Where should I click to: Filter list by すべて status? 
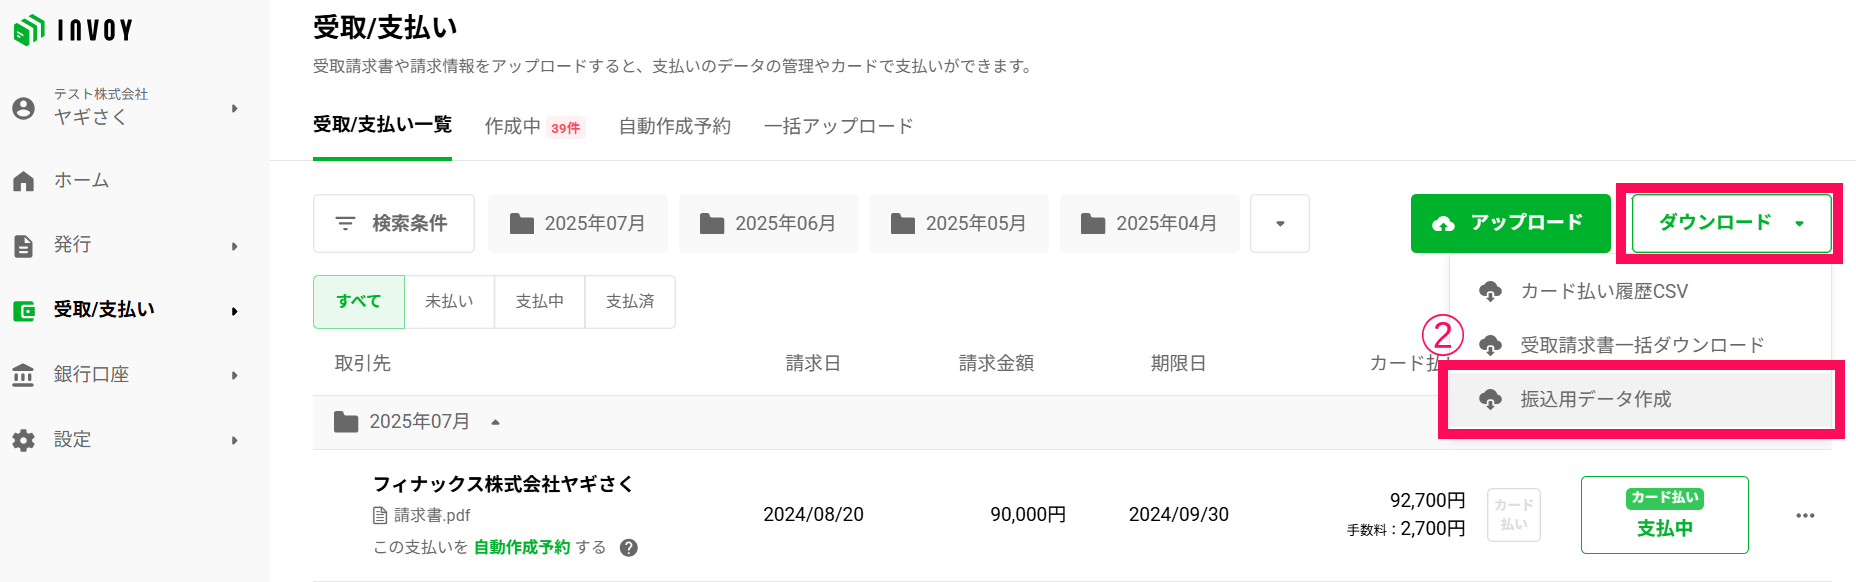[359, 302]
